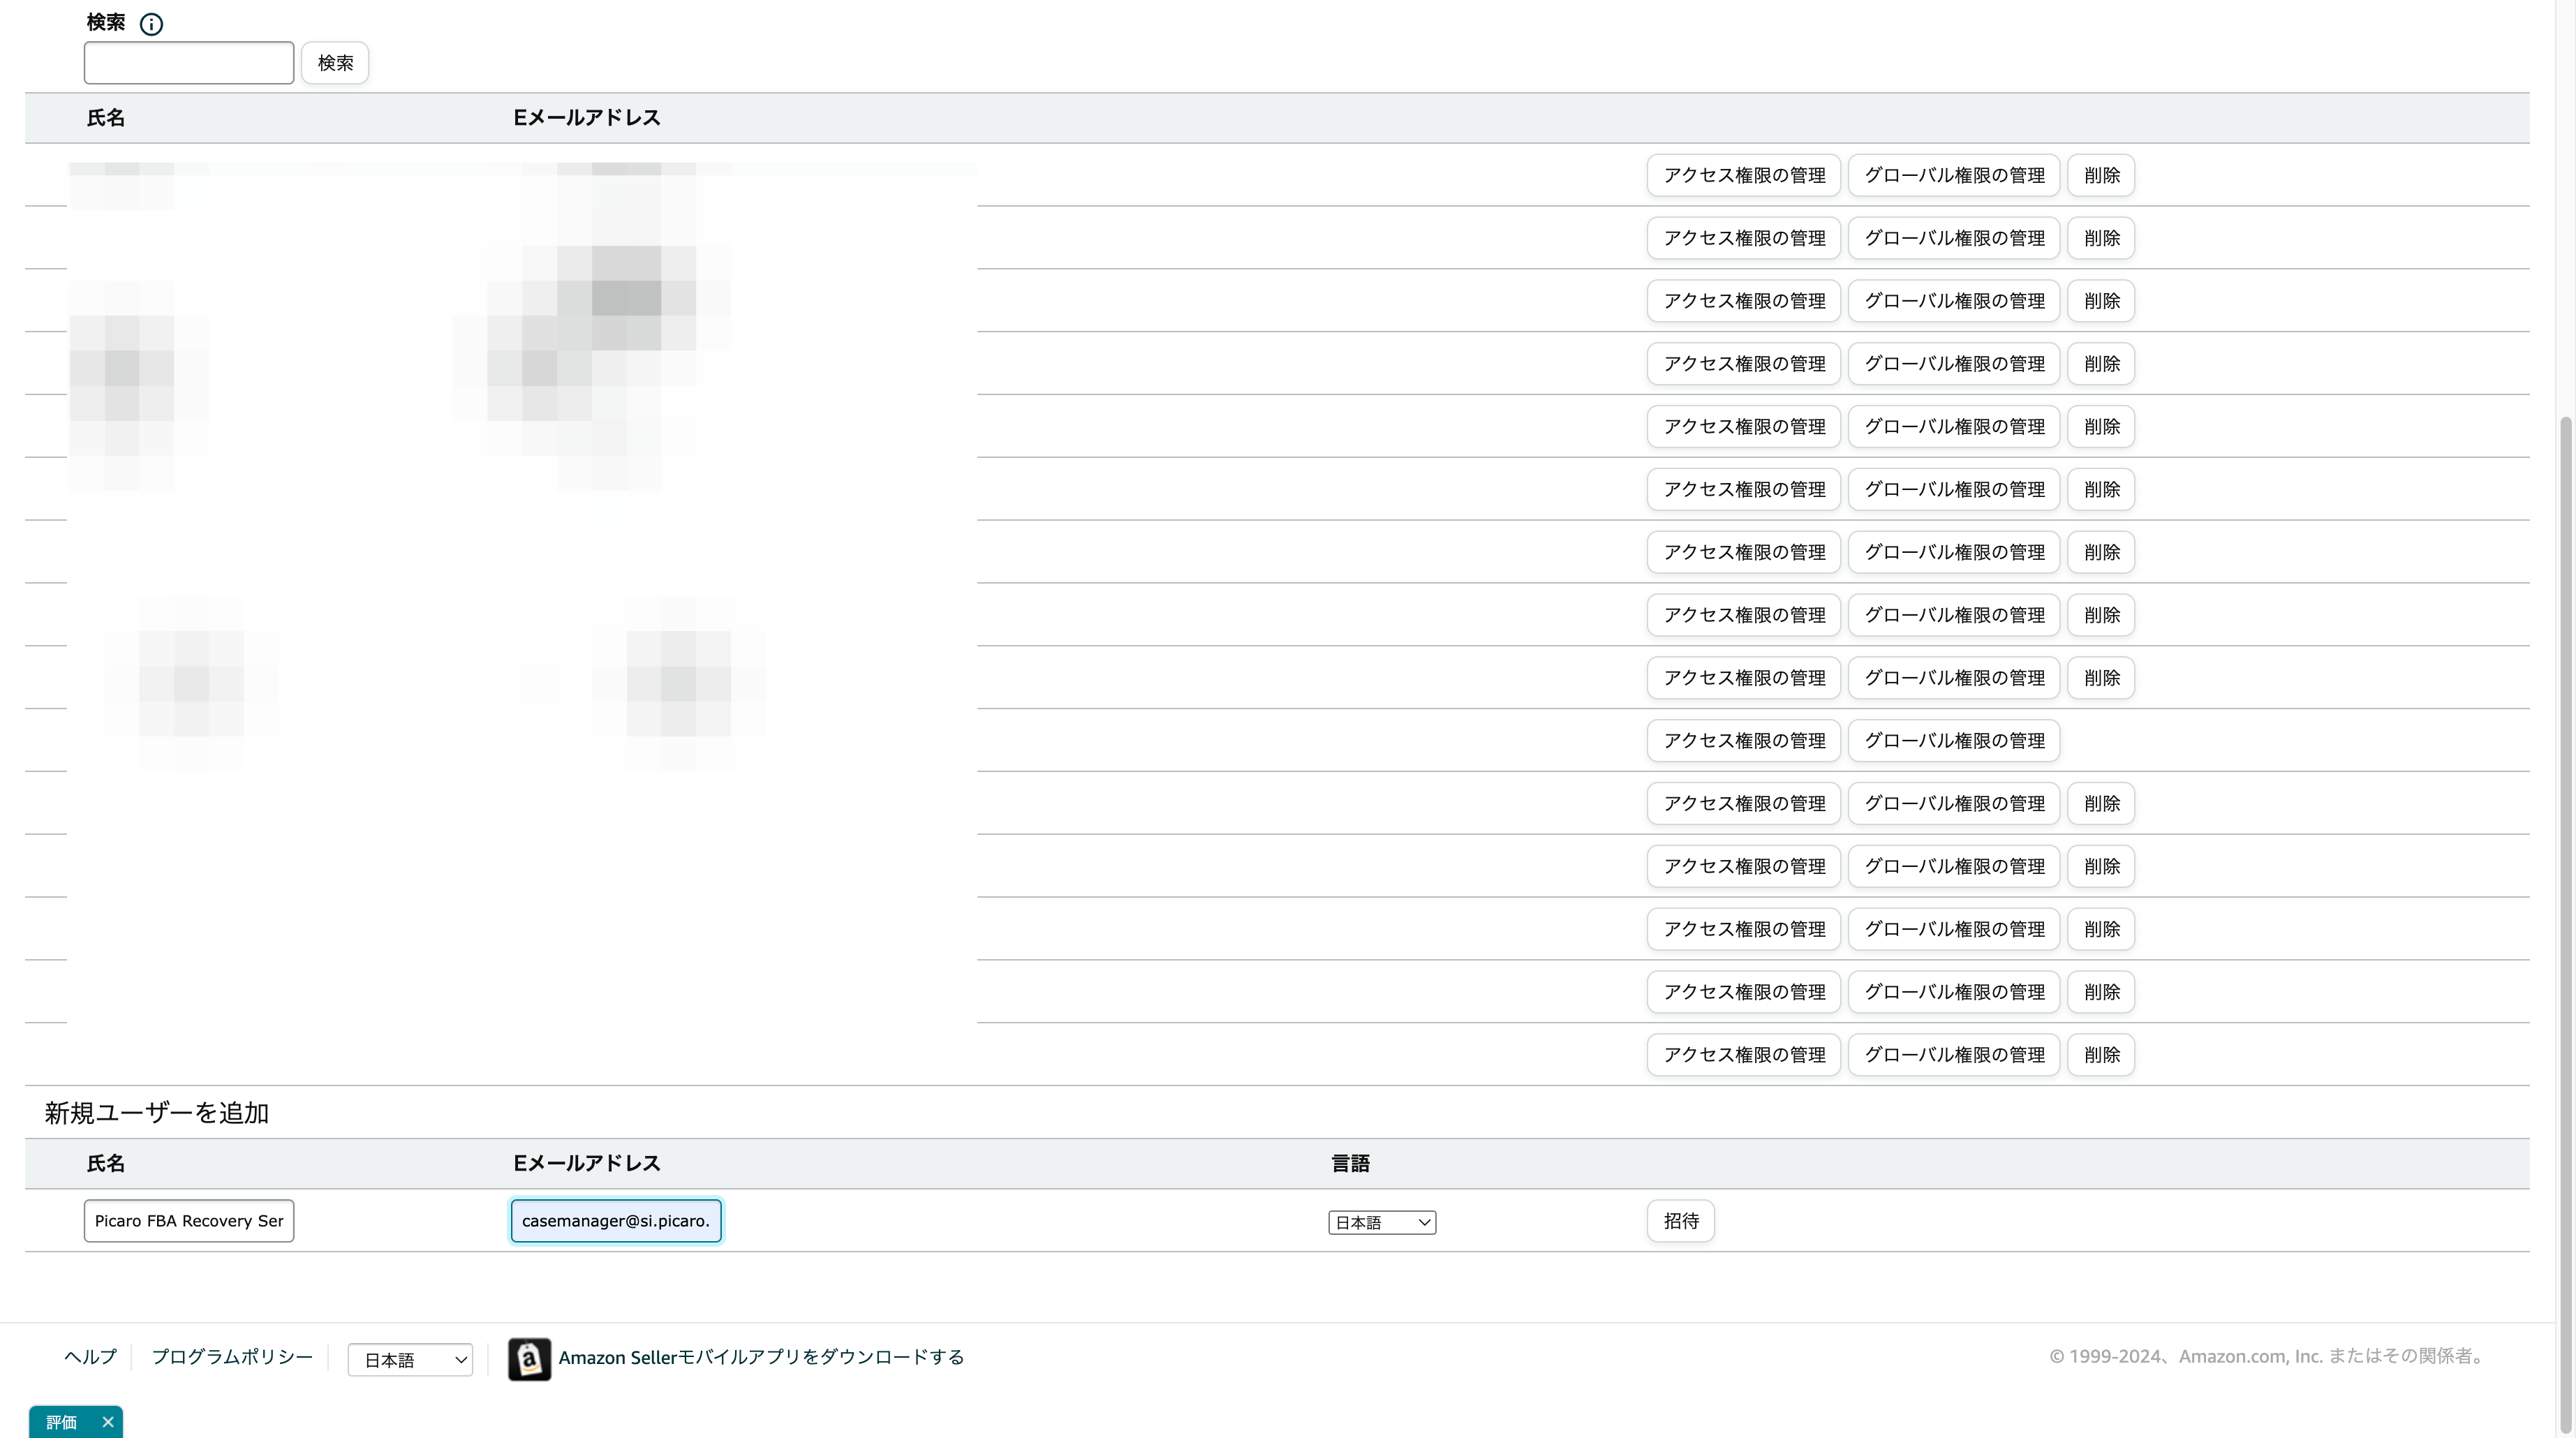The image size is (2576, 1438).
Task: Click アクセス権限の管理 in the row without 削除
Action: 1744,741
